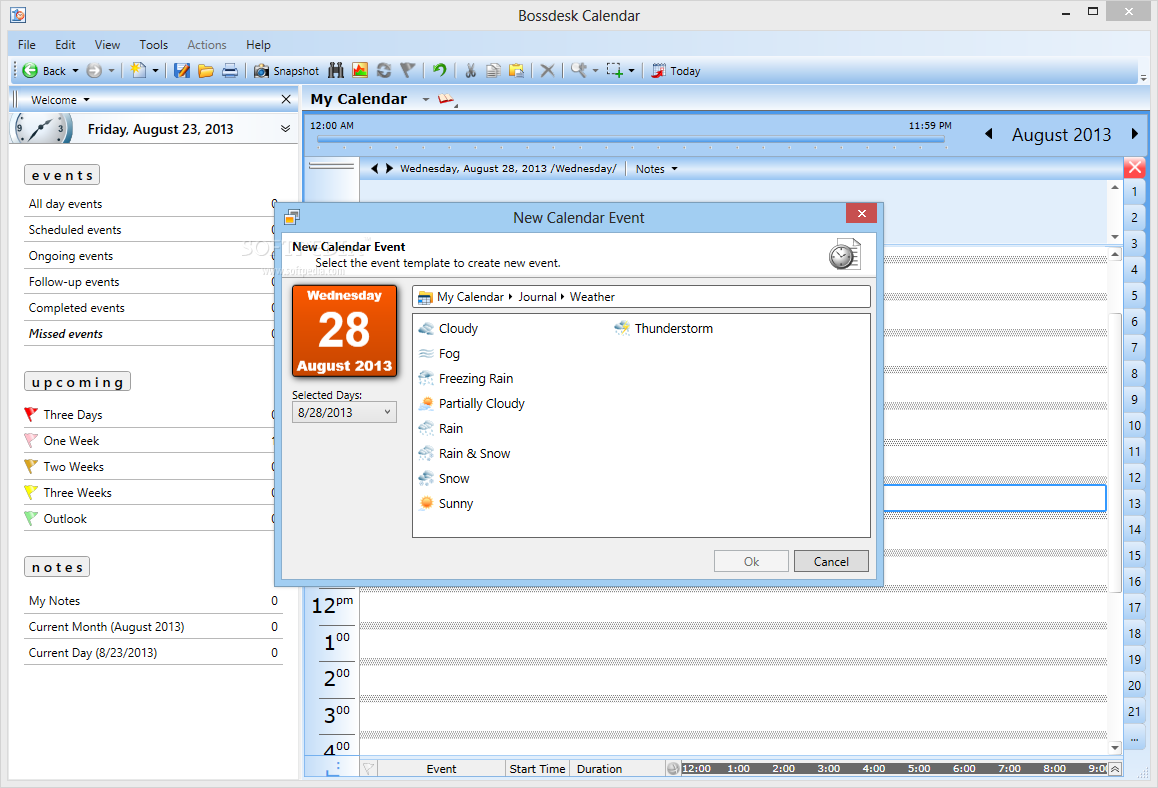
Task: Go to previous day in day view
Action: [x=374, y=168]
